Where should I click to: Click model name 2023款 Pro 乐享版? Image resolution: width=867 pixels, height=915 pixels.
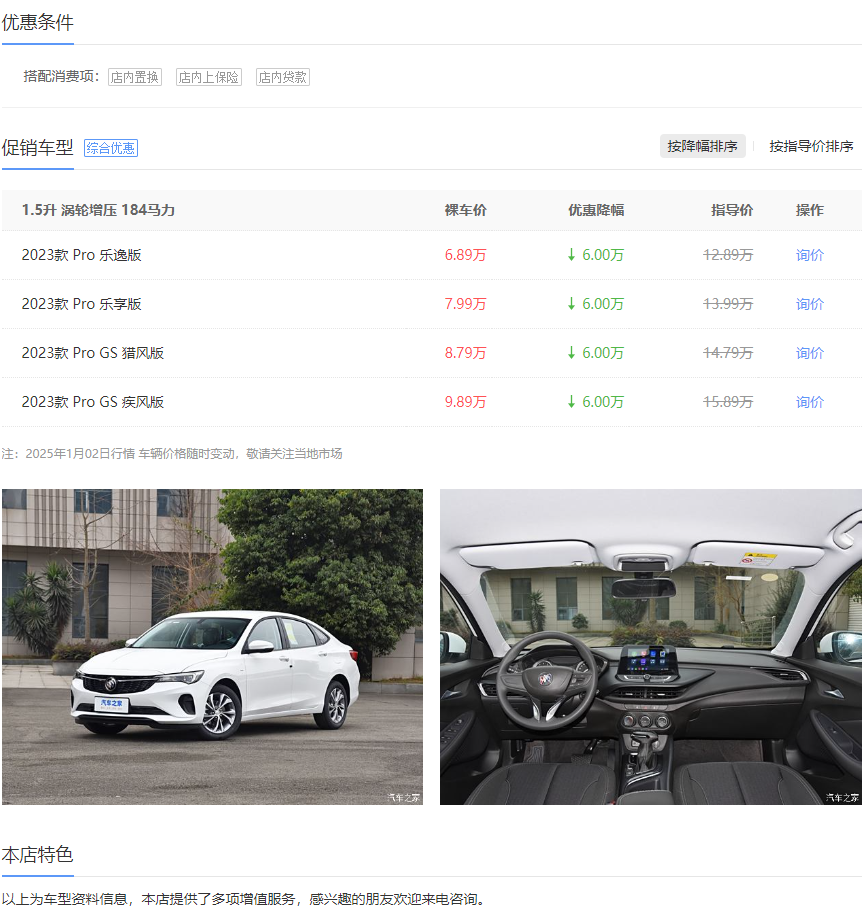click(x=82, y=304)
